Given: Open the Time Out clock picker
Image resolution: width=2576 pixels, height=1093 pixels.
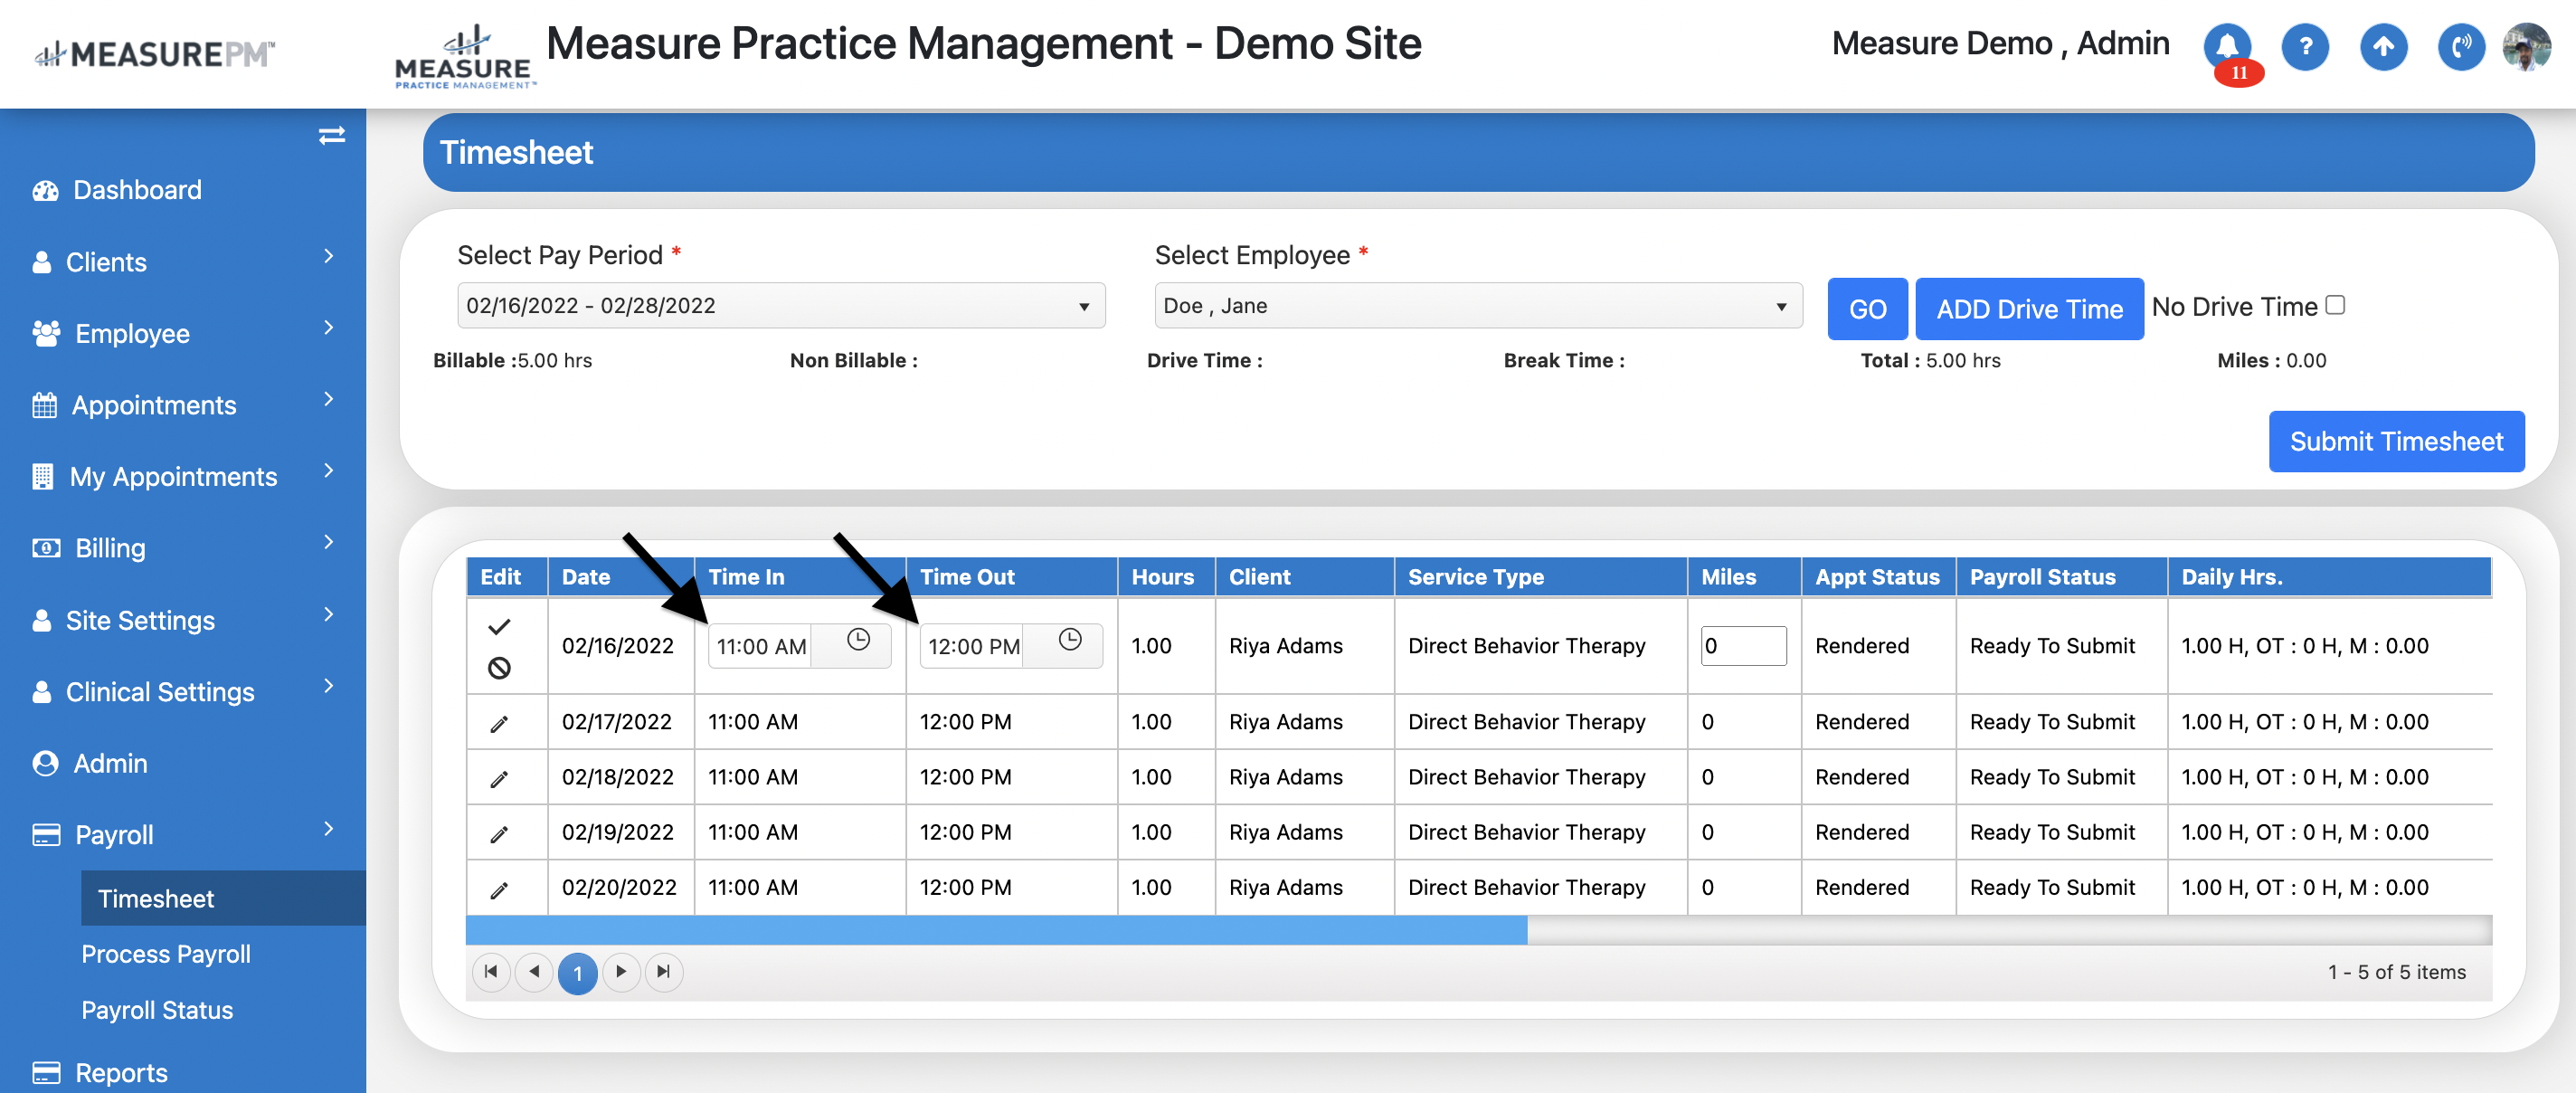Looking at the screenshot, I should [1069, 640].
